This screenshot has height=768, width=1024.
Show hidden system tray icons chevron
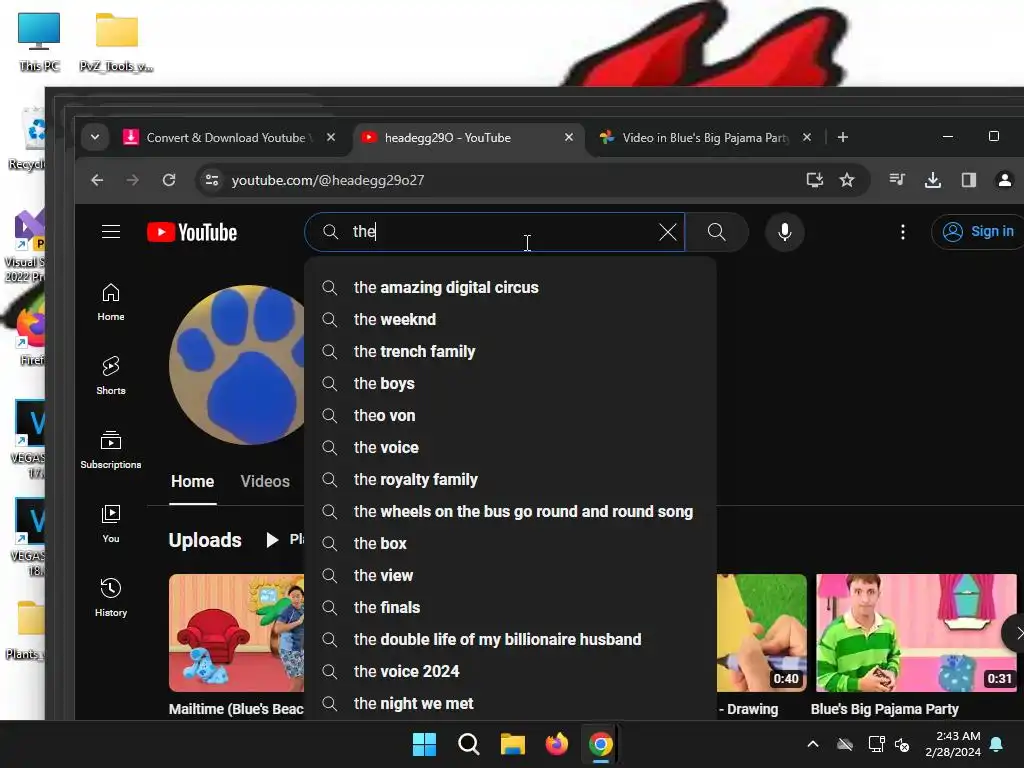pyautogui.click(x=813, y=744)
